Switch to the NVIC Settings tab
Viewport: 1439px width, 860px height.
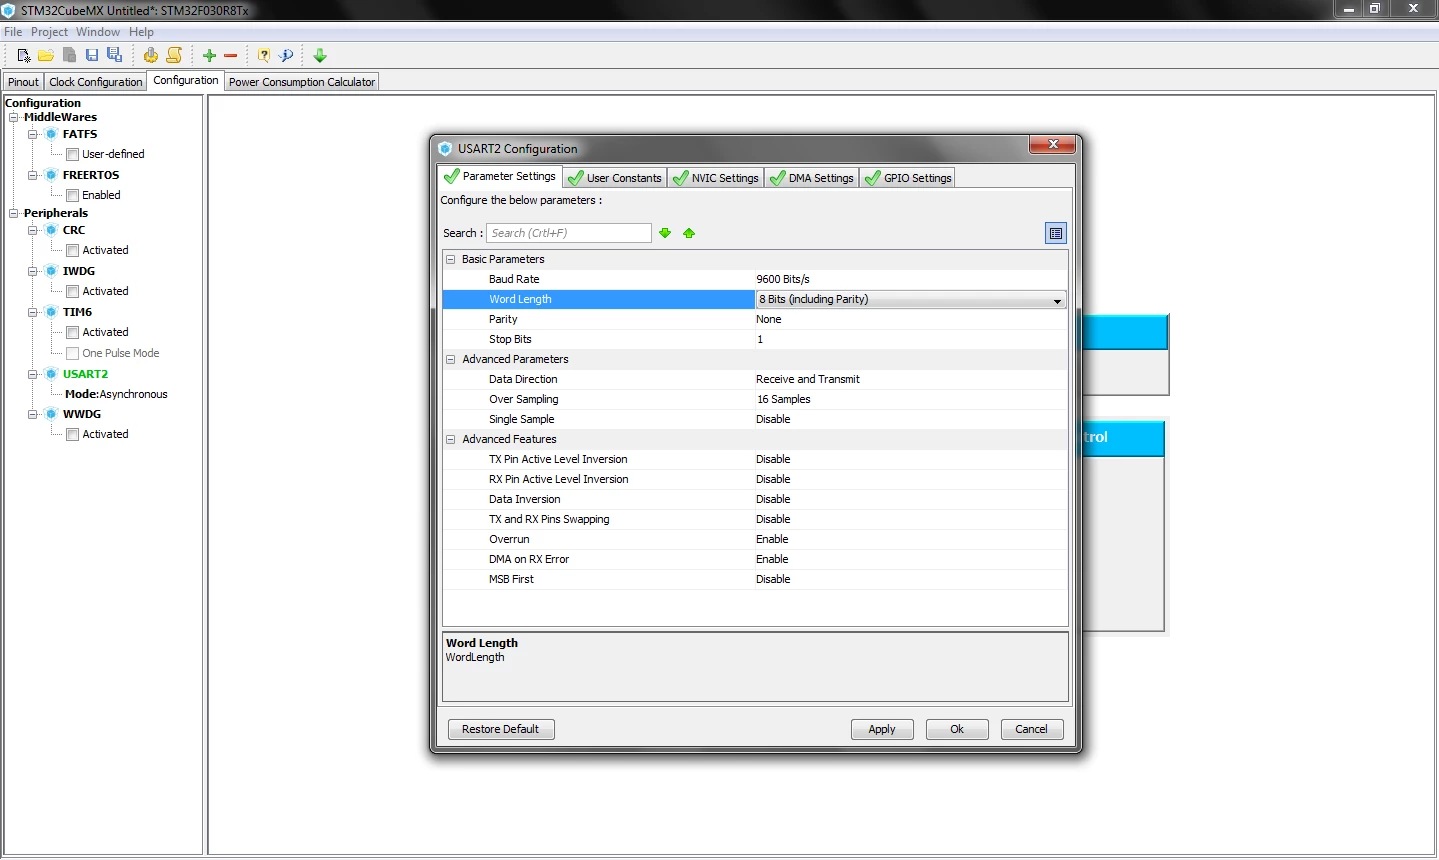716,178
